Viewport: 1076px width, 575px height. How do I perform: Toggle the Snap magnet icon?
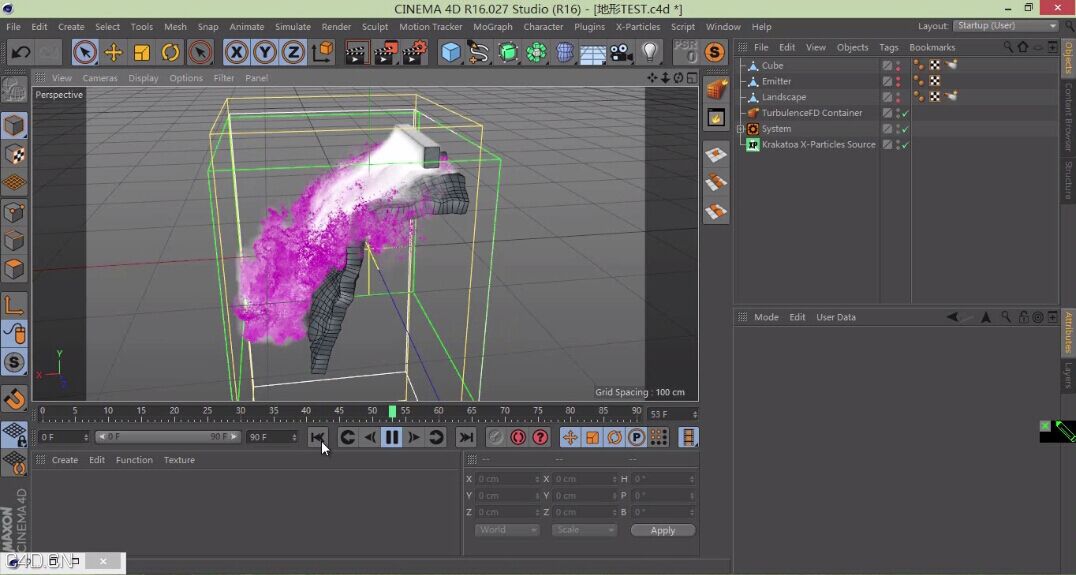[x=14, y=399]
